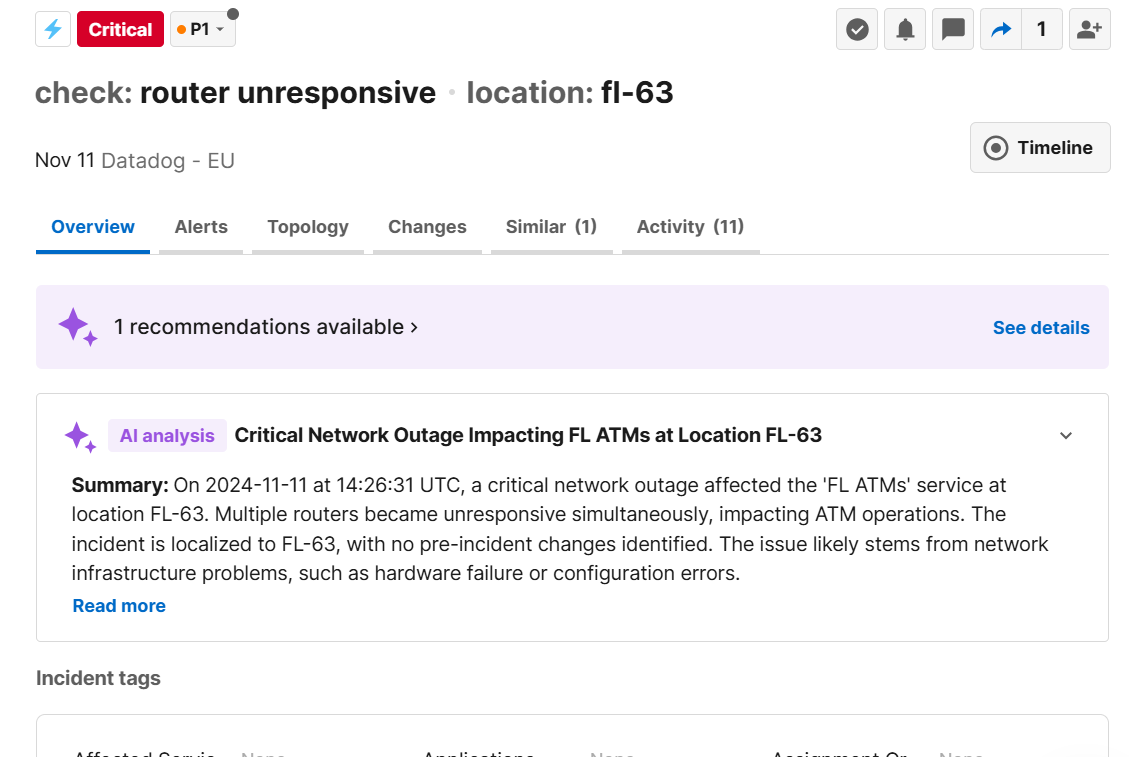Switch to the Topology tab
1129x757 pixels.
[307, 227]
